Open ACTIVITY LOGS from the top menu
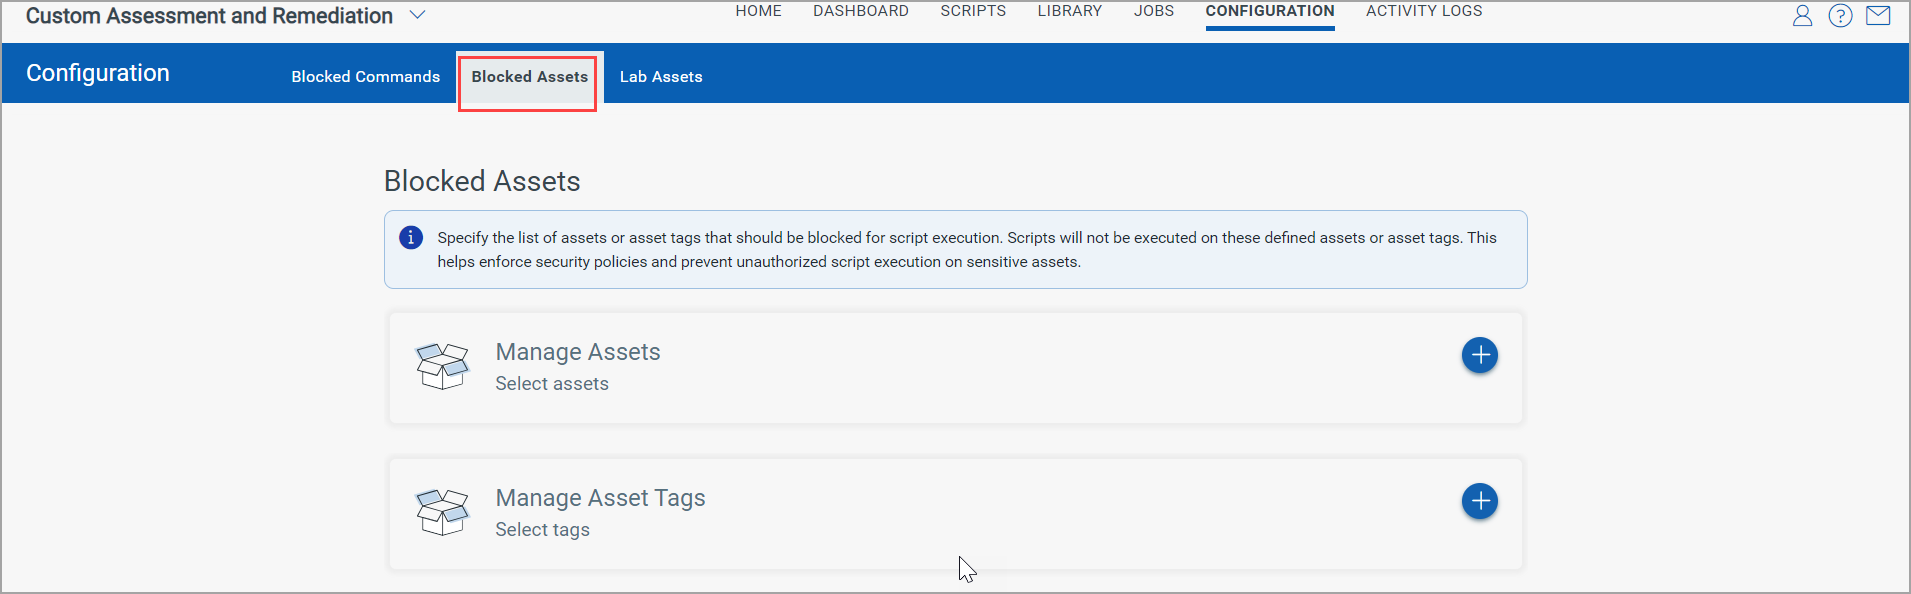1911x594 pixels. (1423, 11)
